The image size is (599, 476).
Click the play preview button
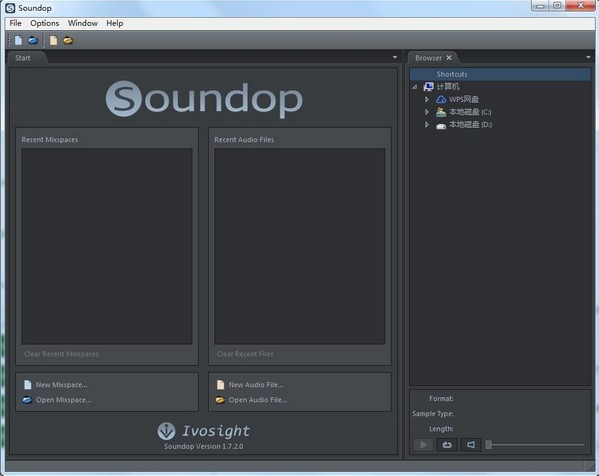[x=423, y=445]
